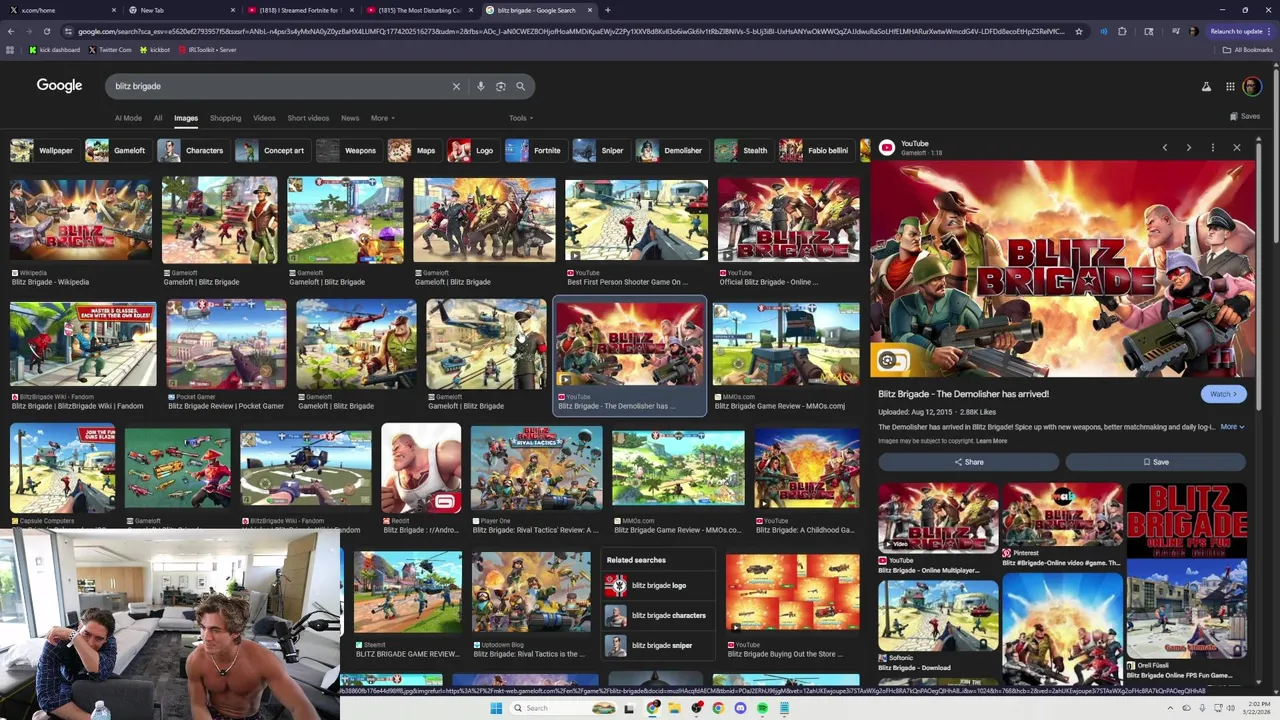
Task: Open the Chrome extensions puzzle icon
Action: [1122, 31]
